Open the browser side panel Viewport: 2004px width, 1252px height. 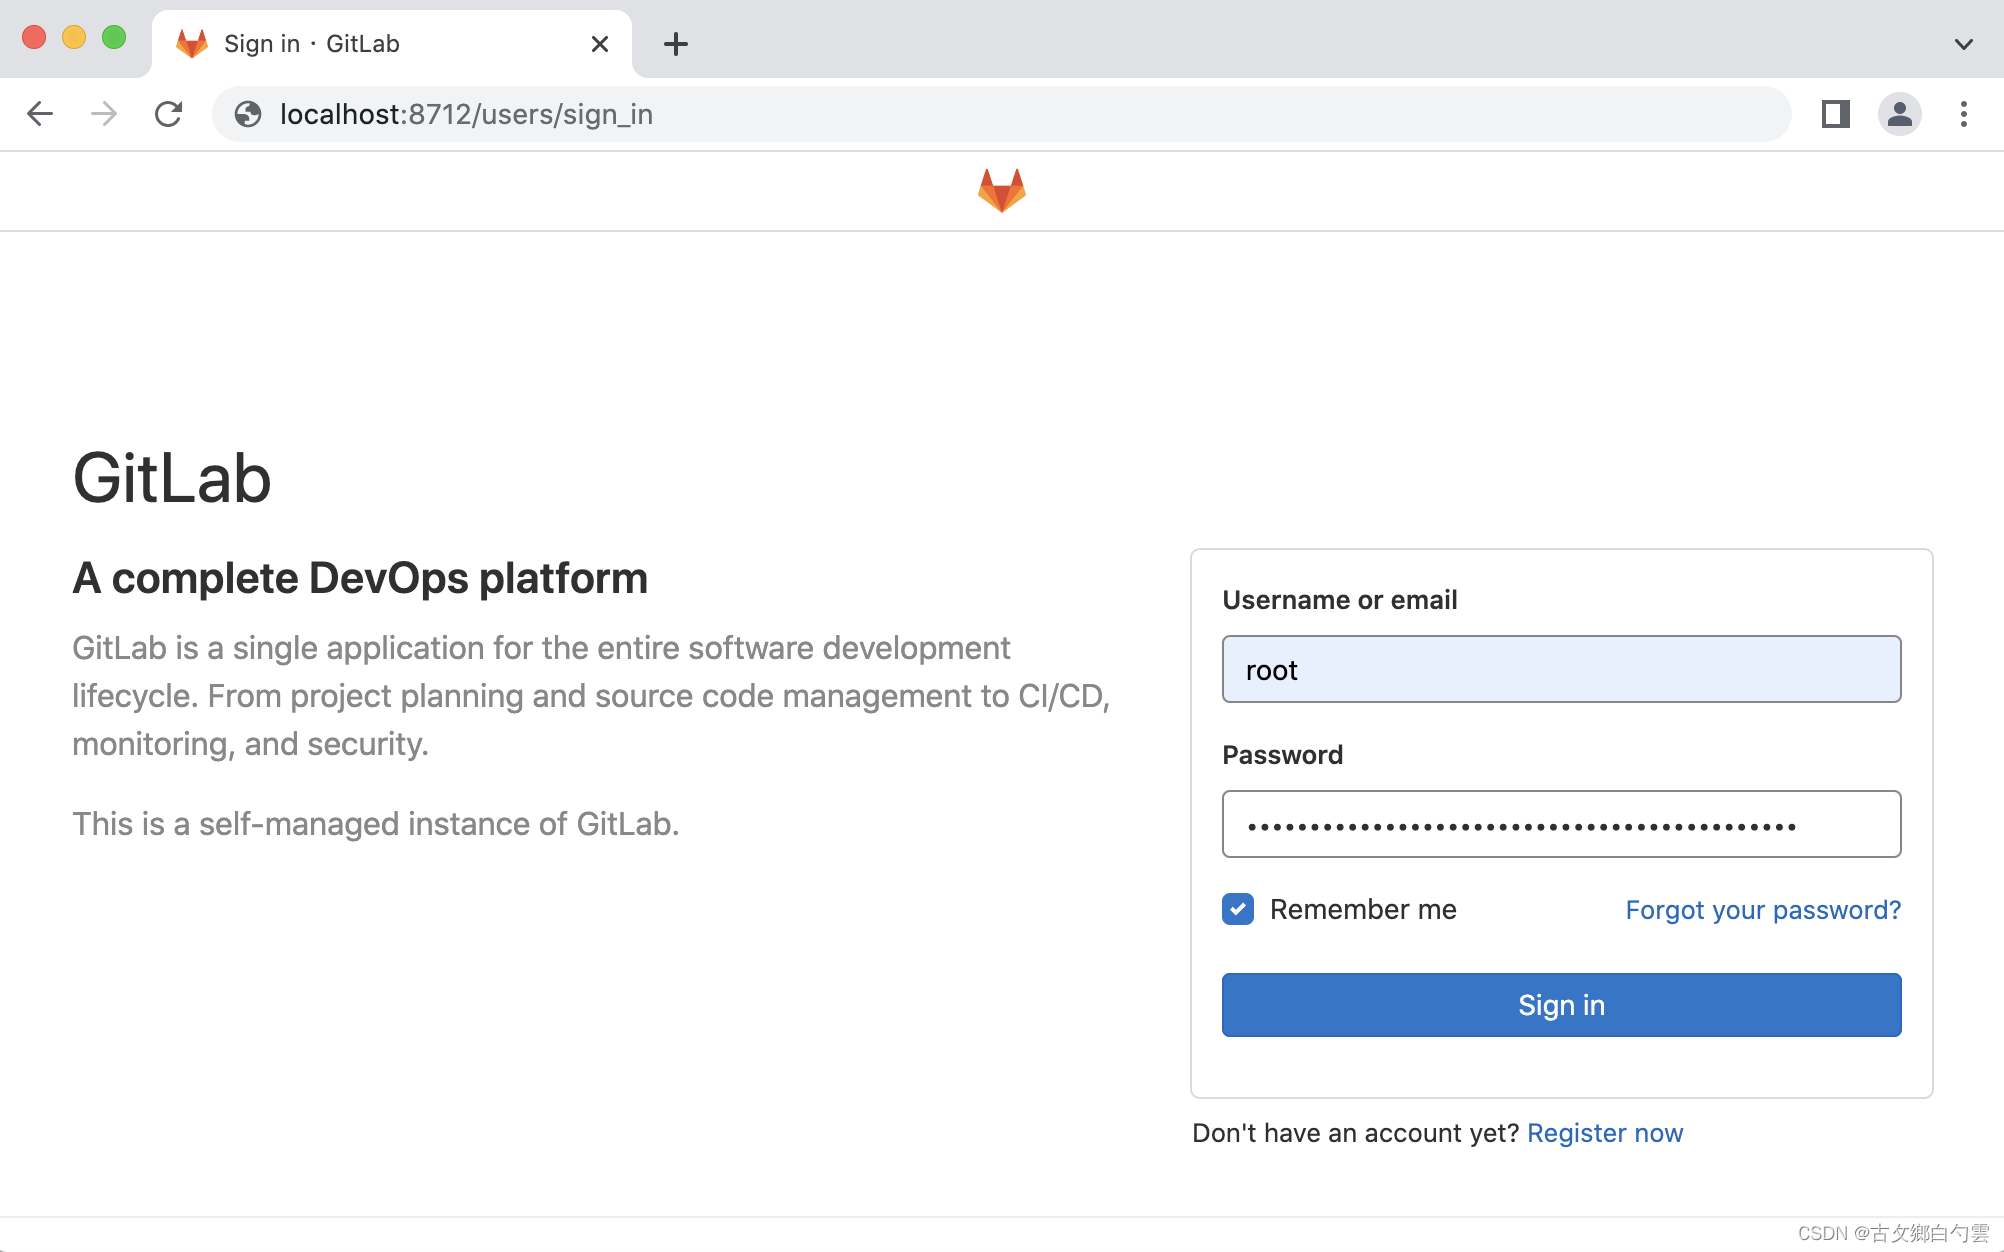click(1836, 114)
